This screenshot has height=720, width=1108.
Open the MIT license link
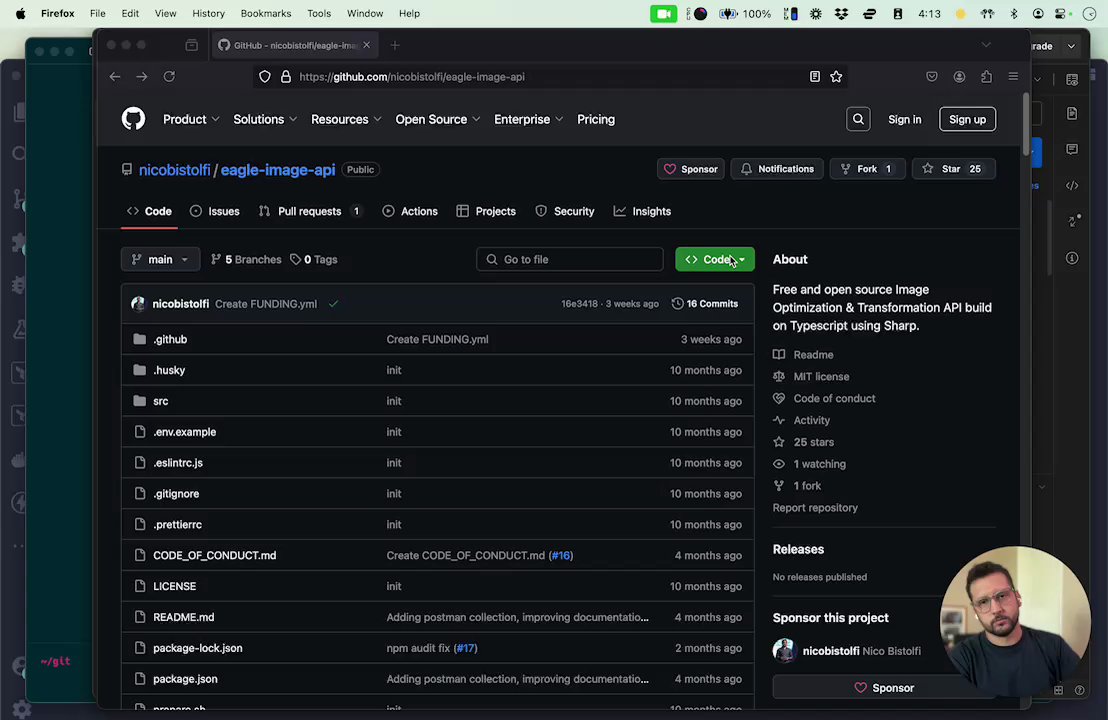tap(821, 377)
